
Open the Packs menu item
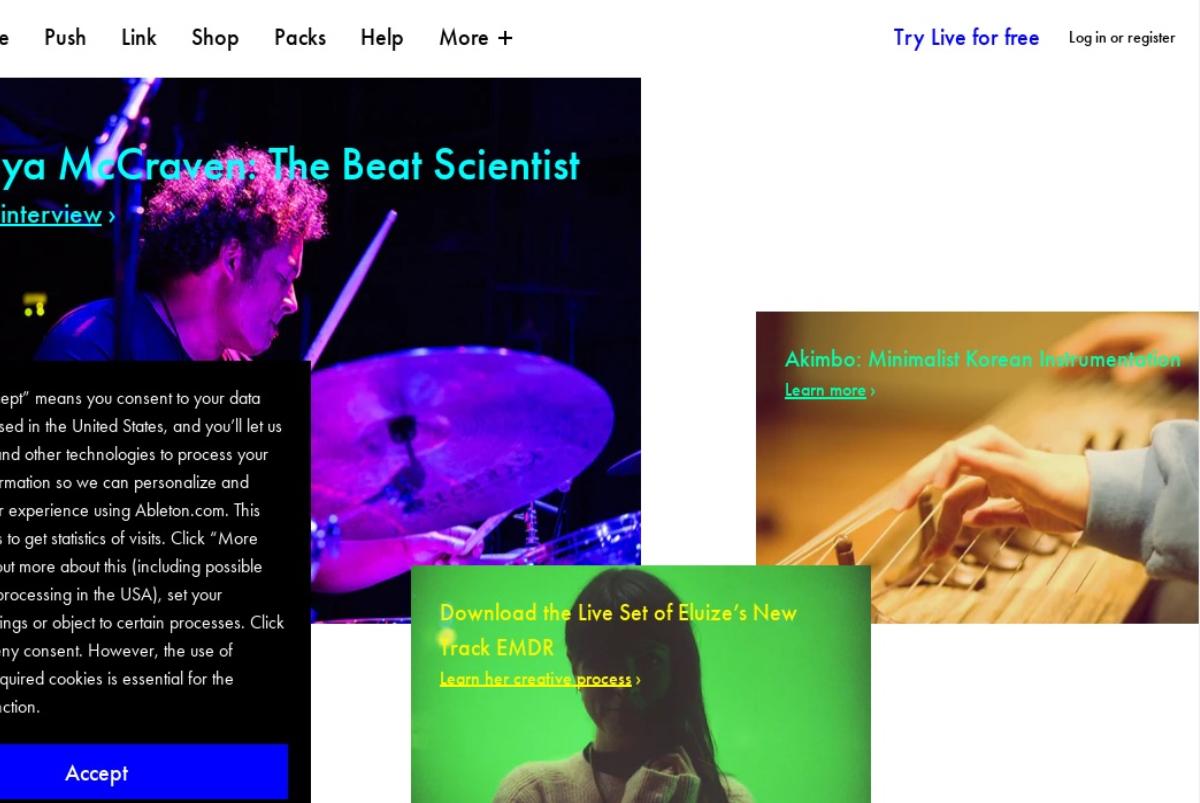(300, 37)
